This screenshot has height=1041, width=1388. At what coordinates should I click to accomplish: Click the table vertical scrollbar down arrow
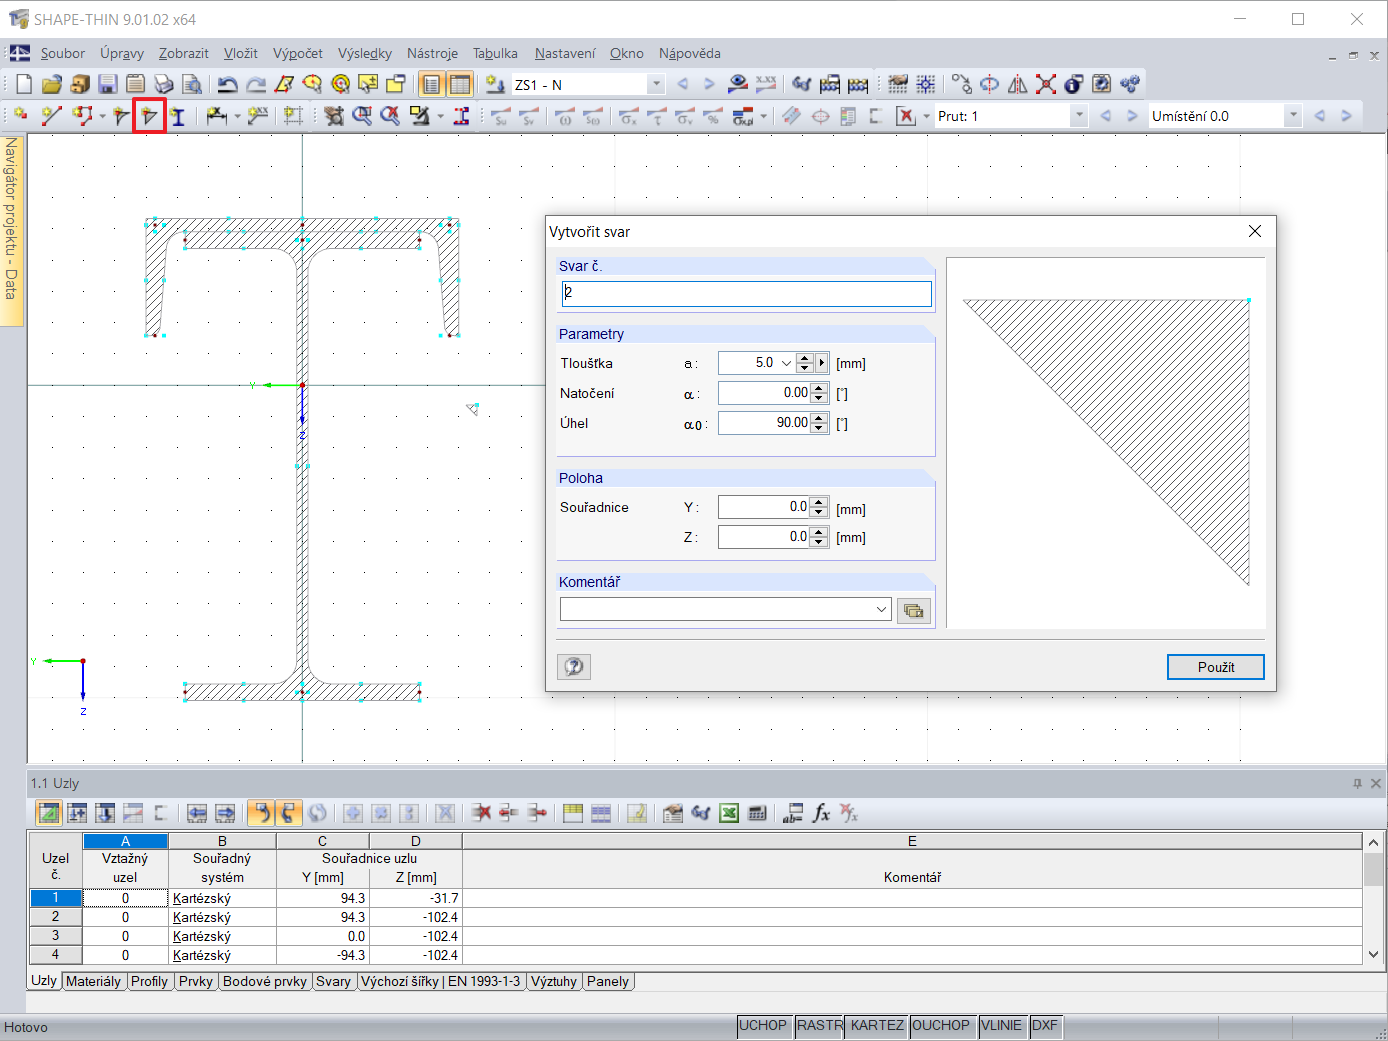pos(1373,955)
